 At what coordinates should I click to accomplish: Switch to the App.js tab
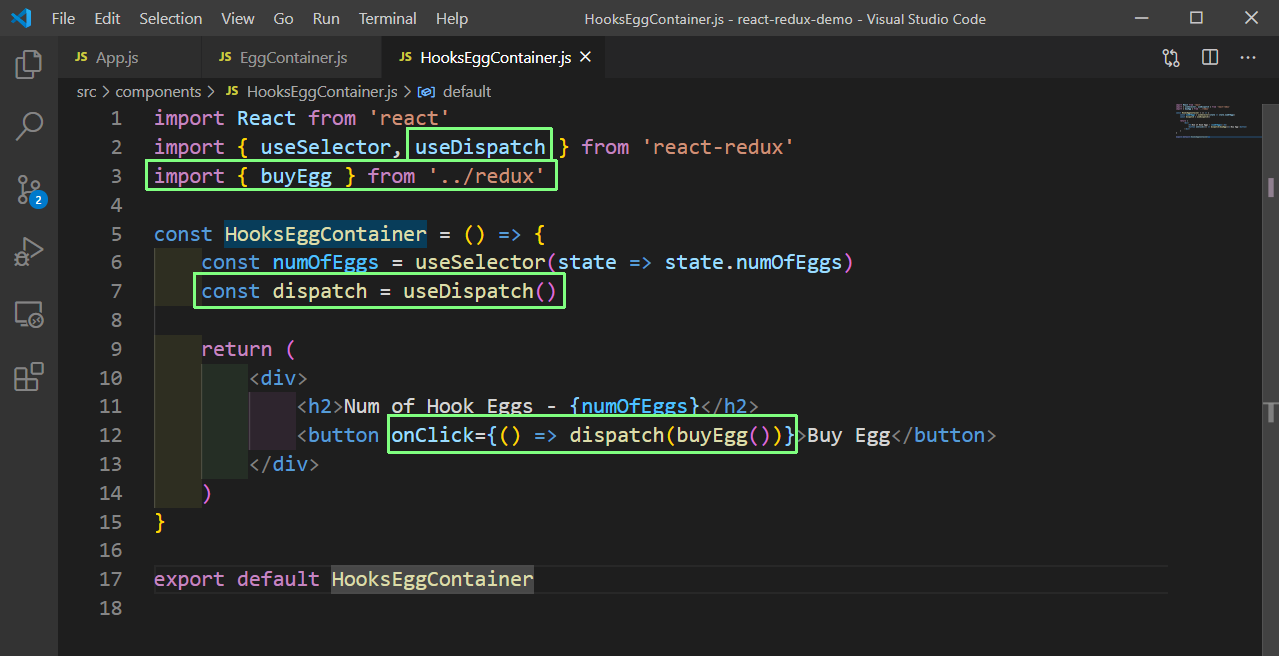pyautogui.click(x=129, y=58)
